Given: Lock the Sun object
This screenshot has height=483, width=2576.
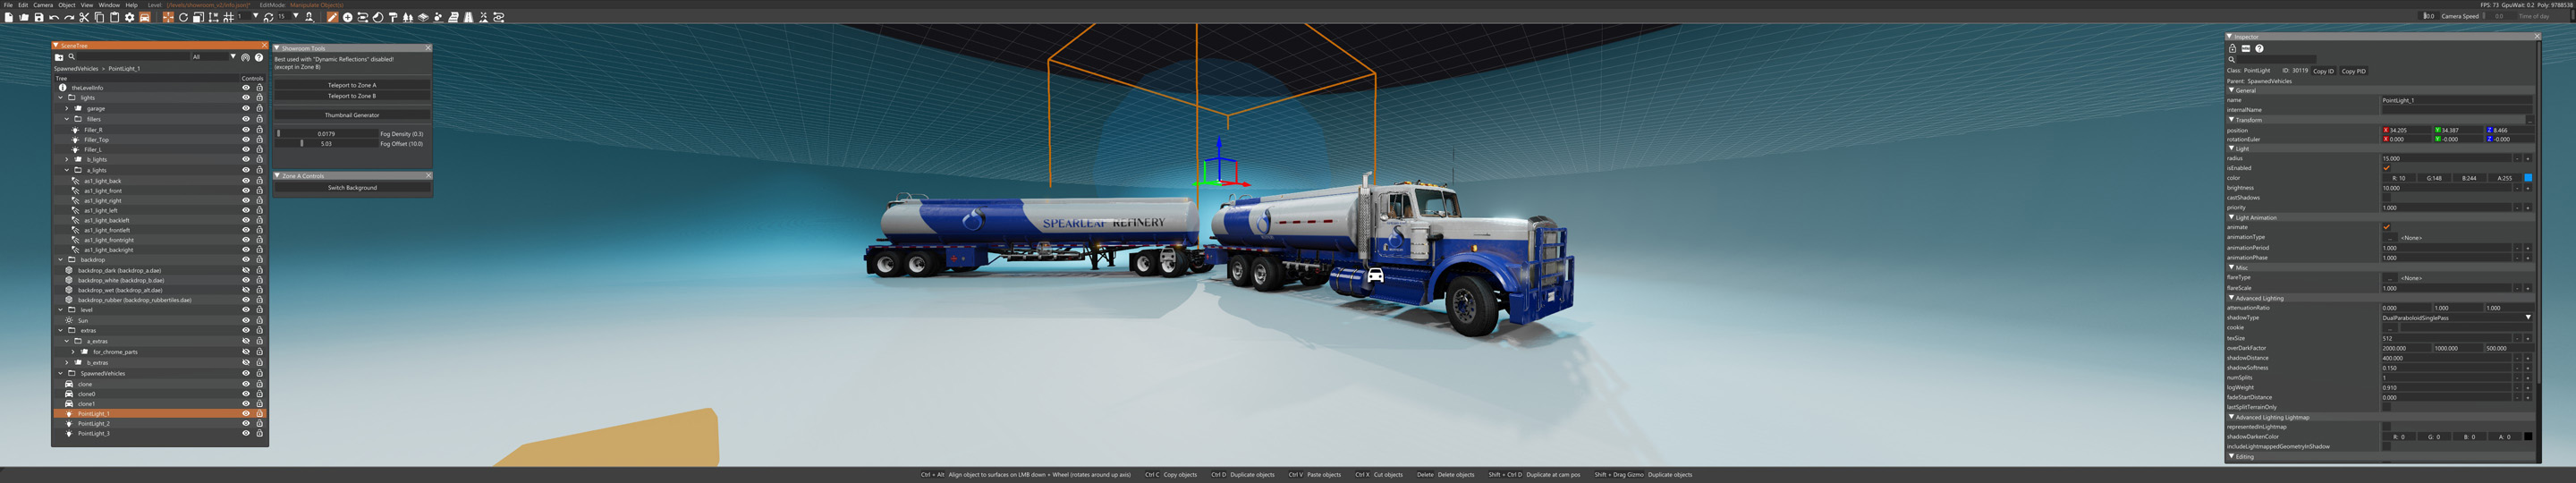Looking at the screenshot, I should [259, 321].
